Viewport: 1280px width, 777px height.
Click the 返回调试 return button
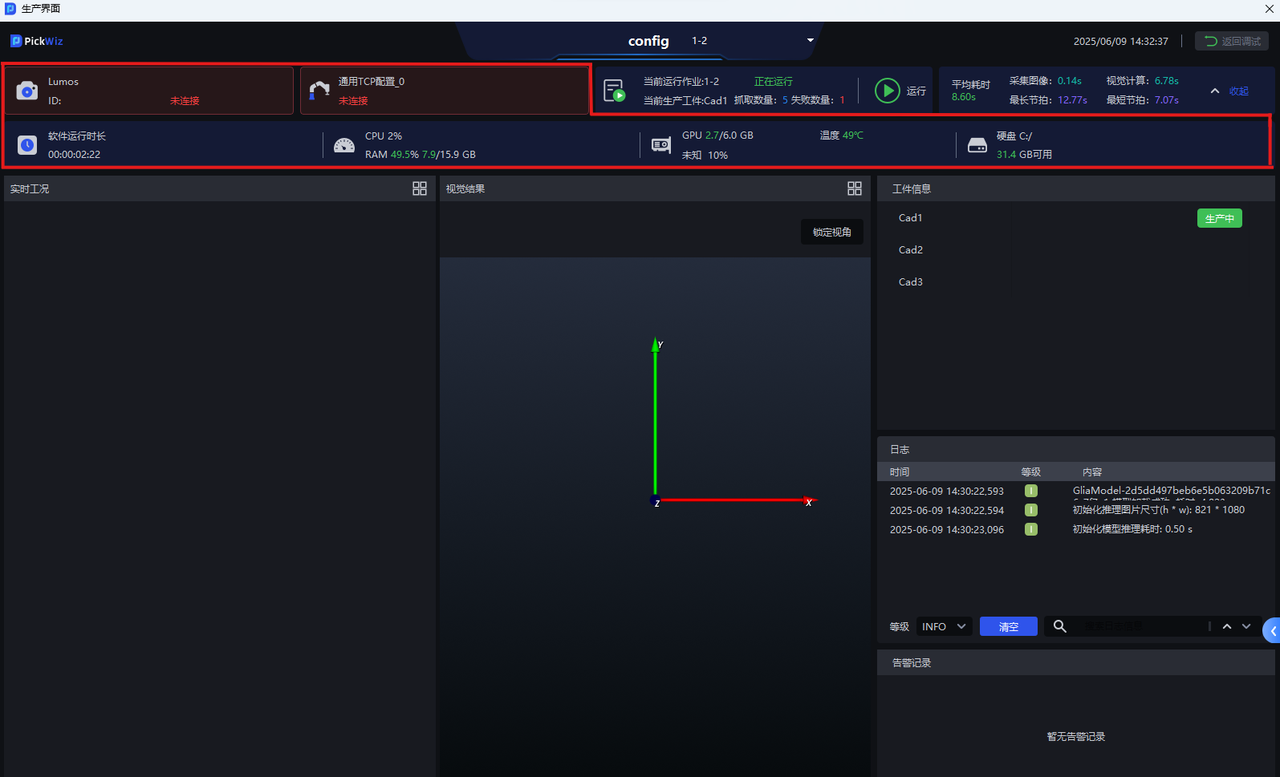tap(1232, 41)
